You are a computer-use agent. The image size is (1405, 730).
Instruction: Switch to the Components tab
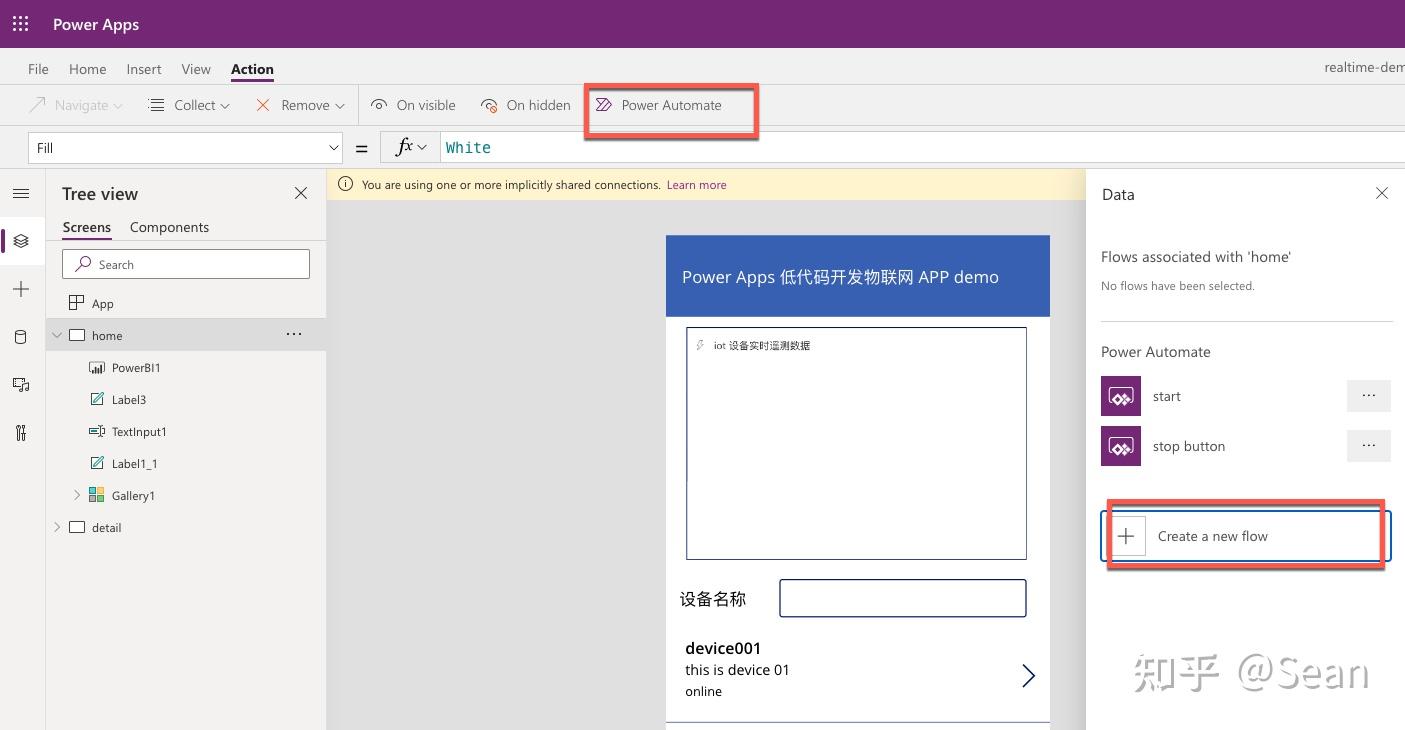[x=168, y=227]
